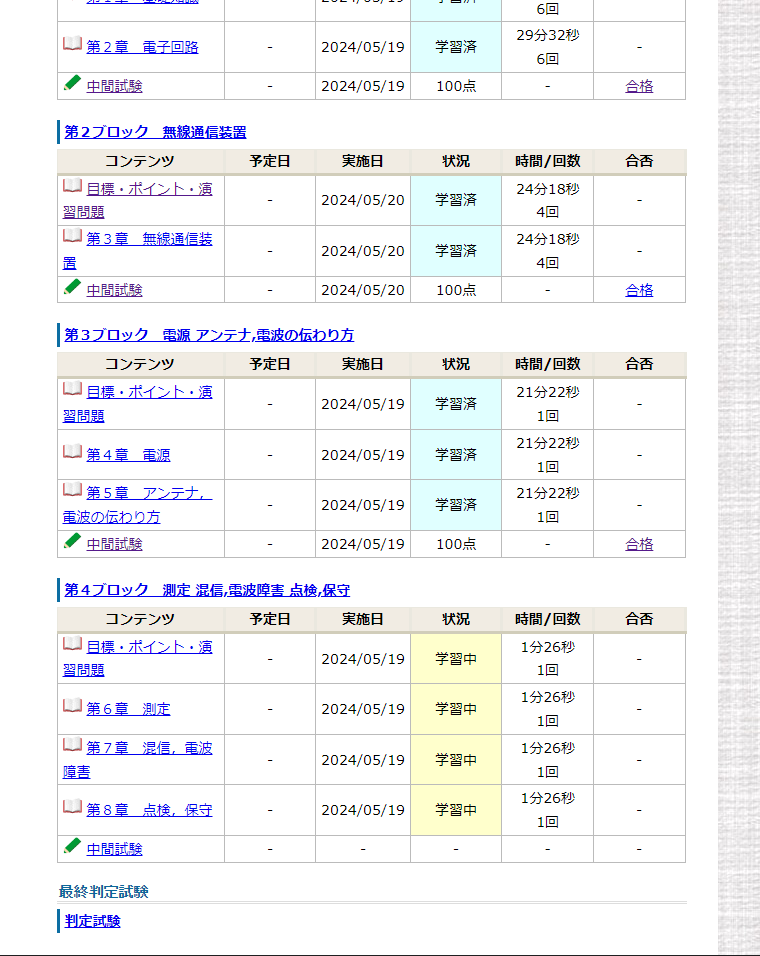Click the pencil icon for 第2ブロック 中間試験
This screenshot has height=956, width=760.
pos(72,287)
